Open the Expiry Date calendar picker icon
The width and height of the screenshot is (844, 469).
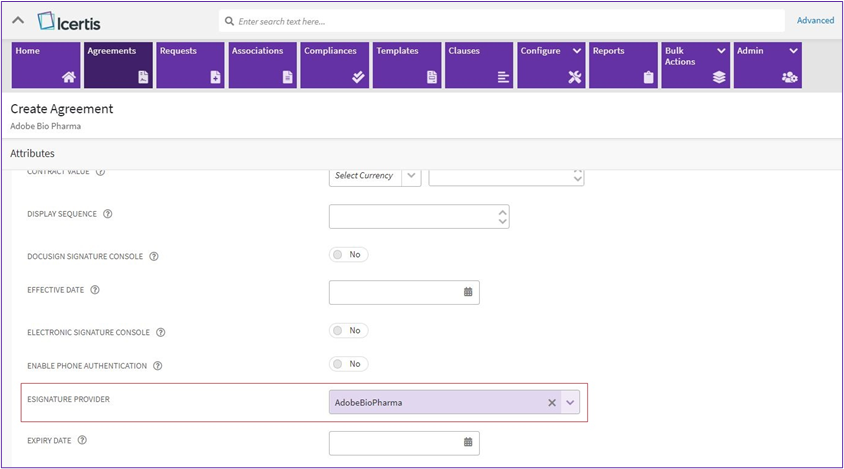pos(468,442)
